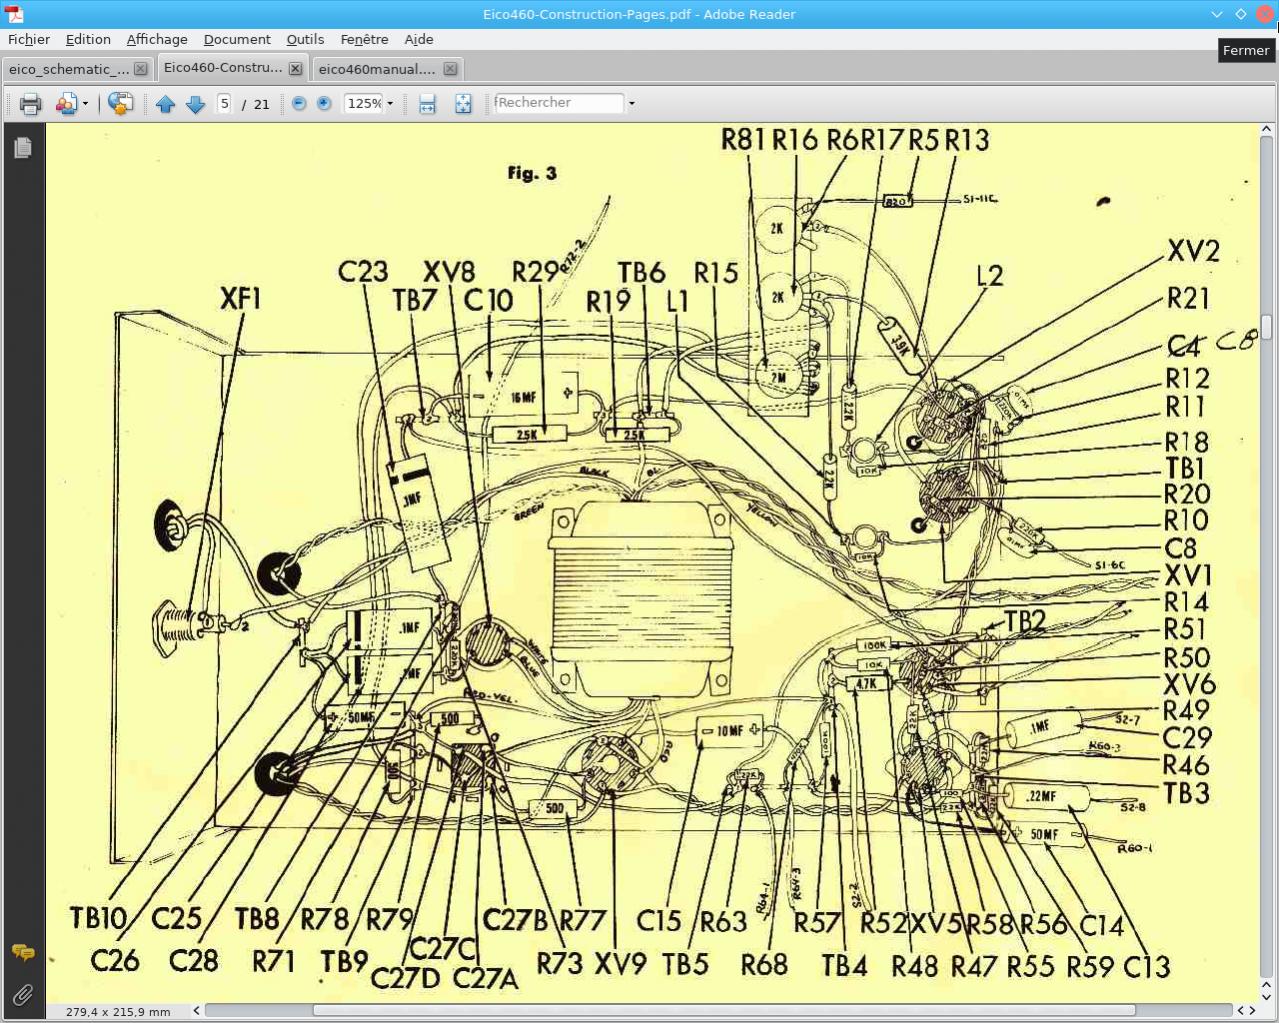1279x1023 pixels.
Task: Click the horizontal scrollbar thumb
Action: pyautogui.click(x=724, y=1010)
